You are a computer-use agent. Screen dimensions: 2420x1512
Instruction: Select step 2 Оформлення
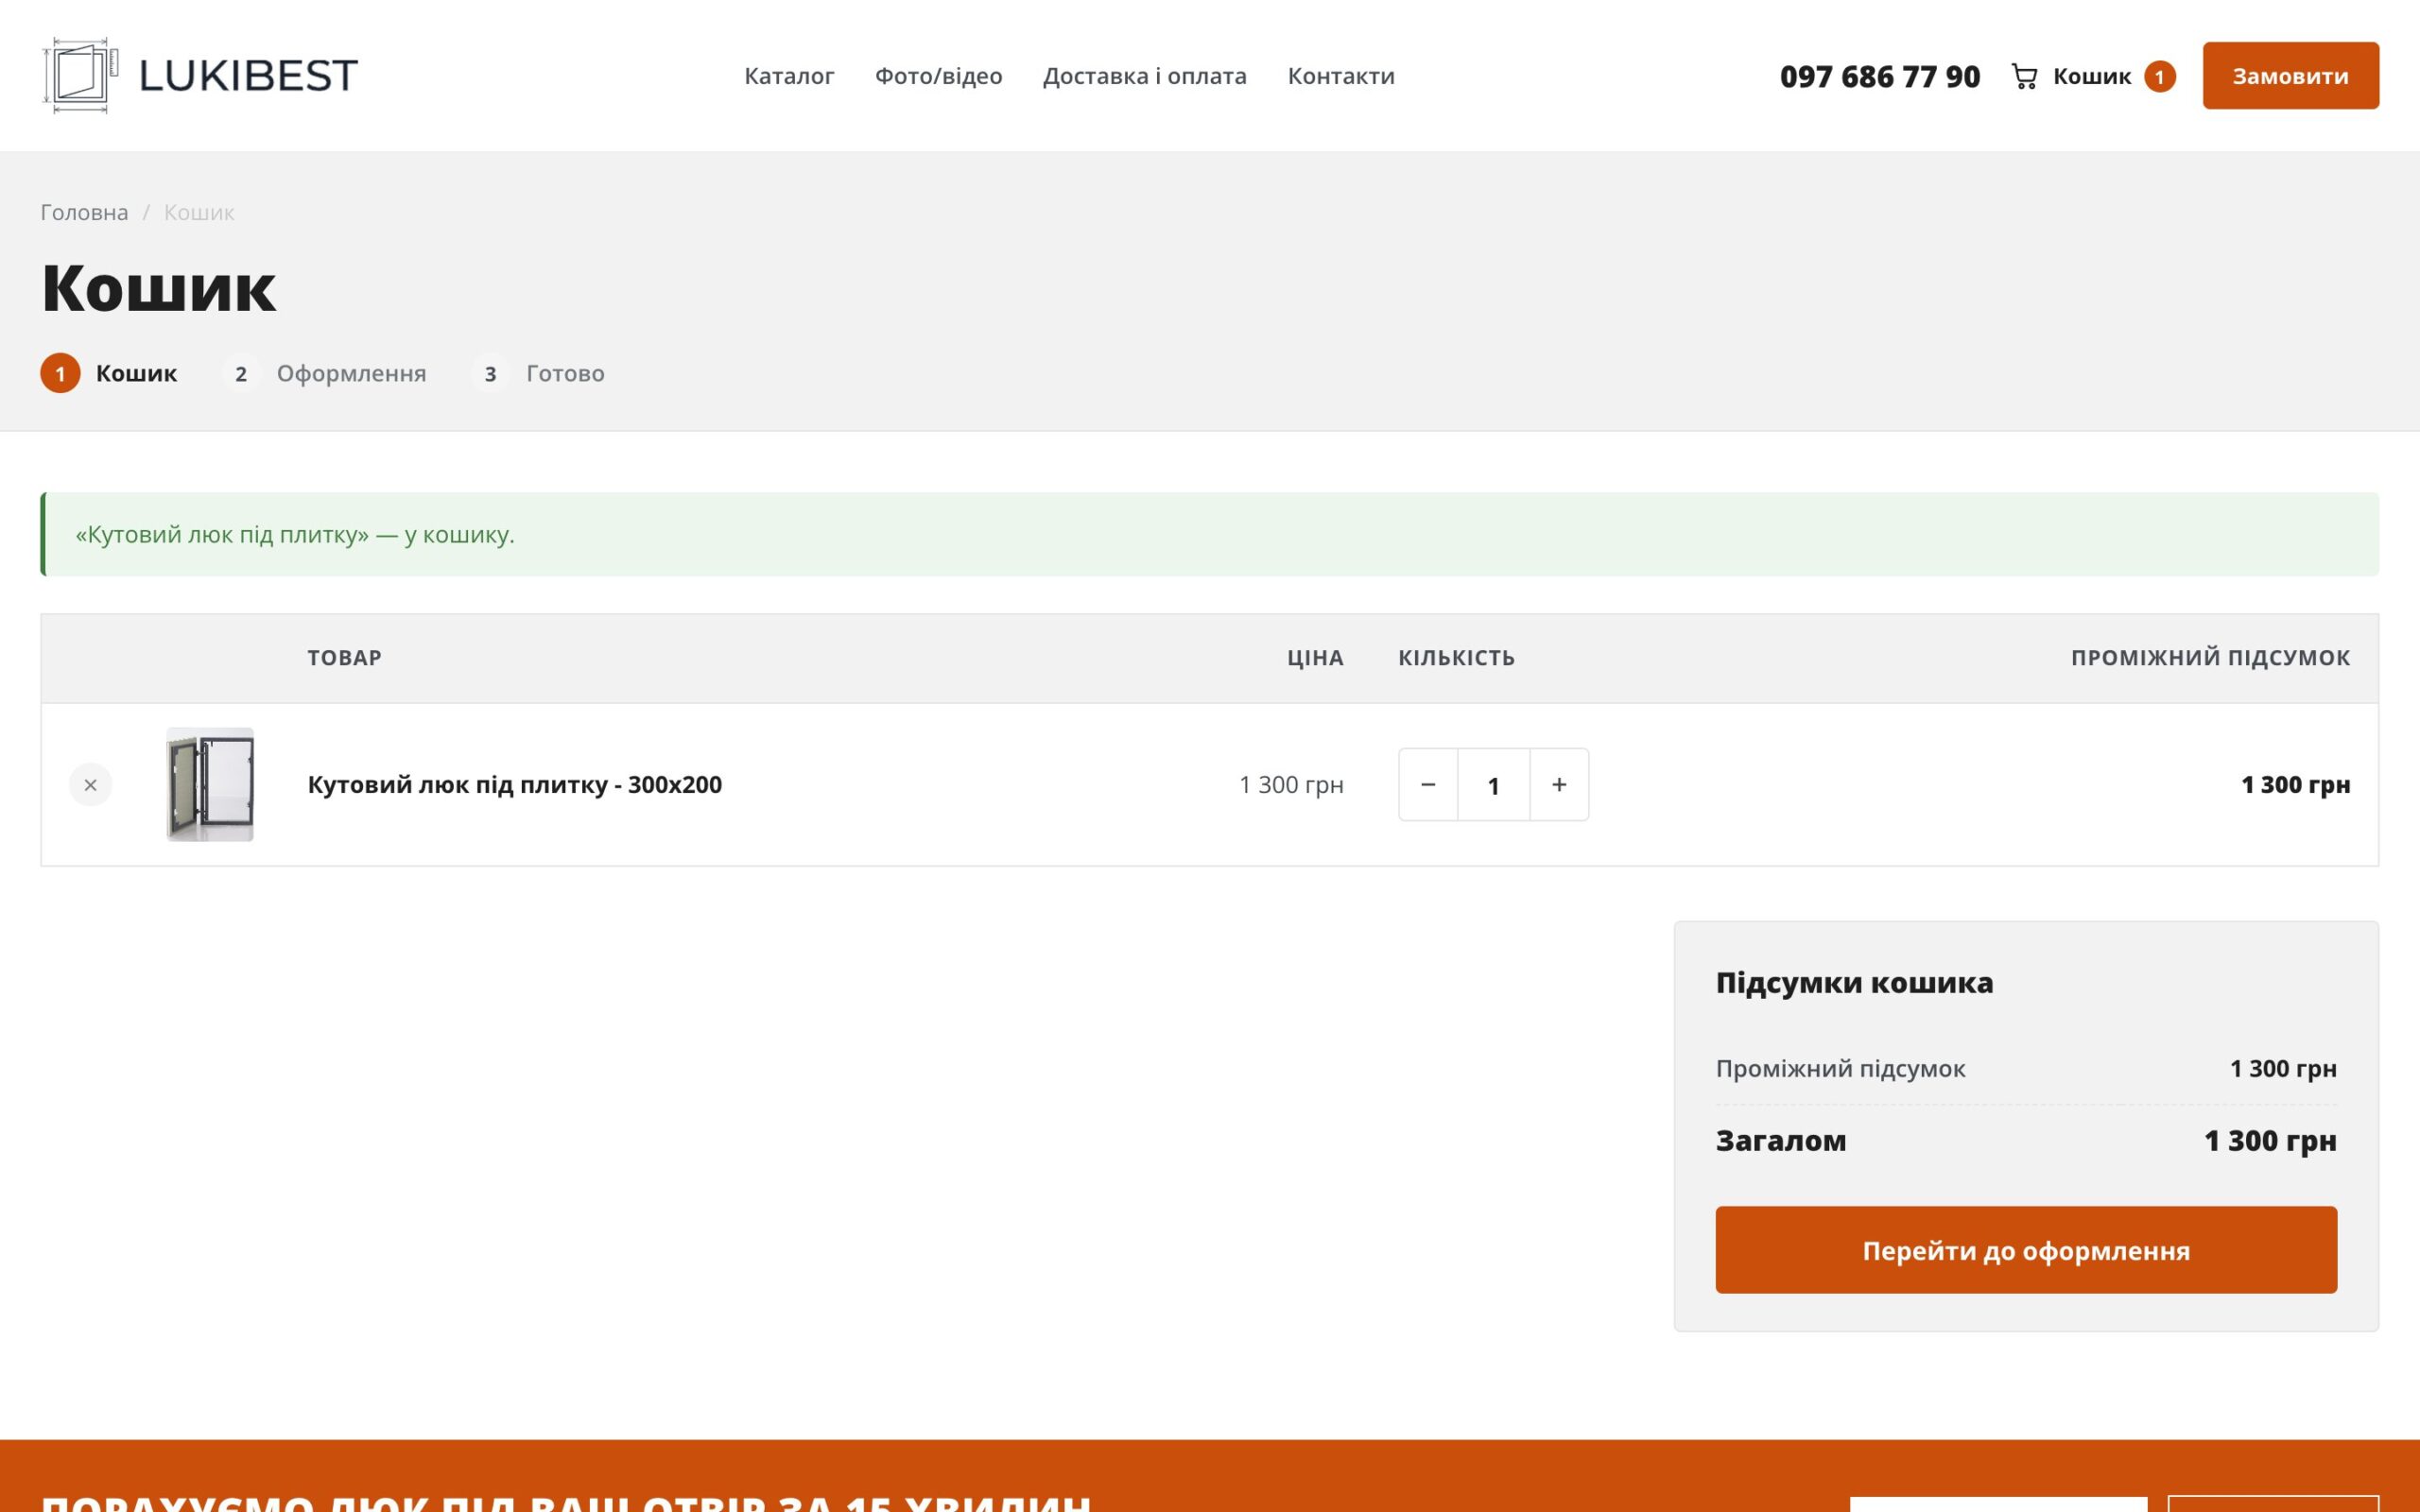tap(325, 373)
